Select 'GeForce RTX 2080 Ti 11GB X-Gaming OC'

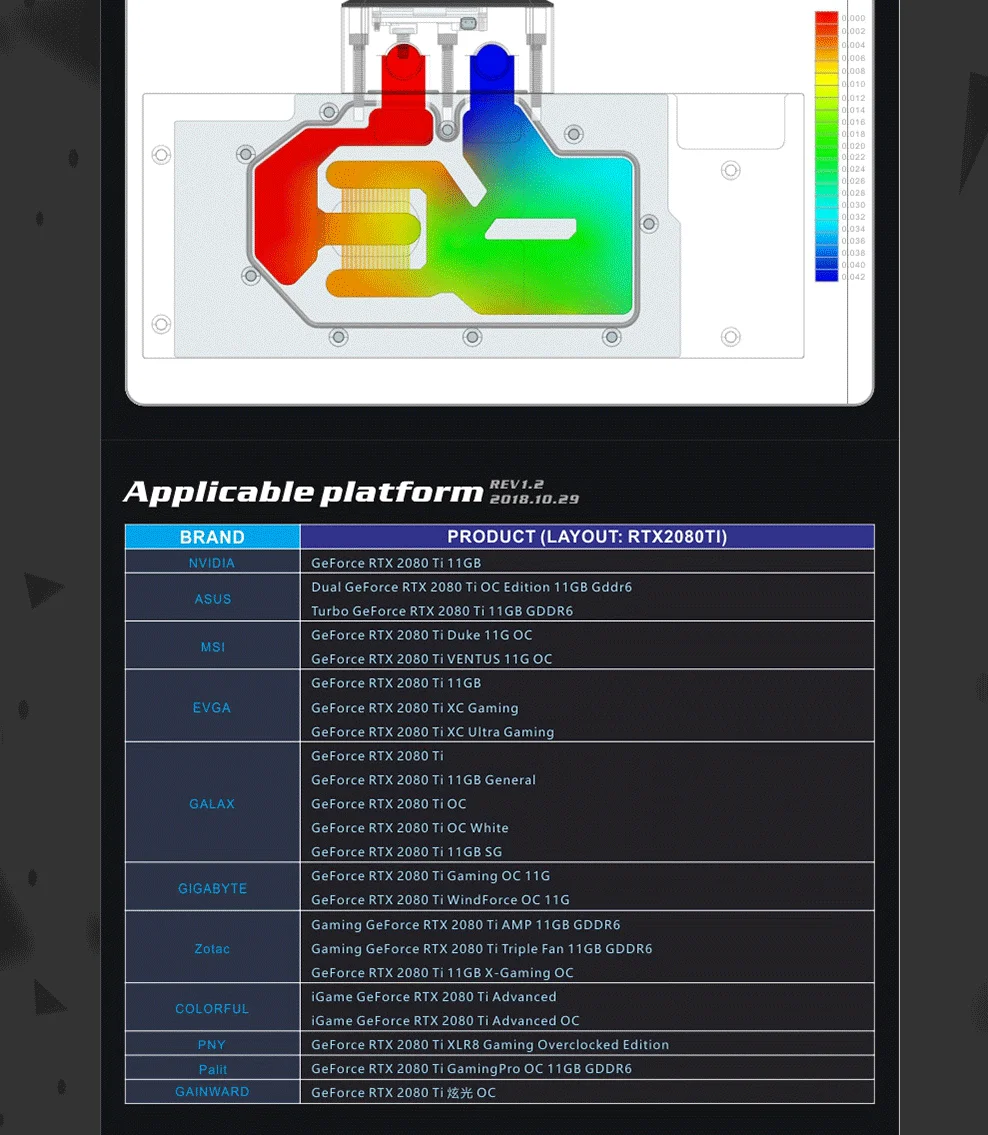(442, 973)
